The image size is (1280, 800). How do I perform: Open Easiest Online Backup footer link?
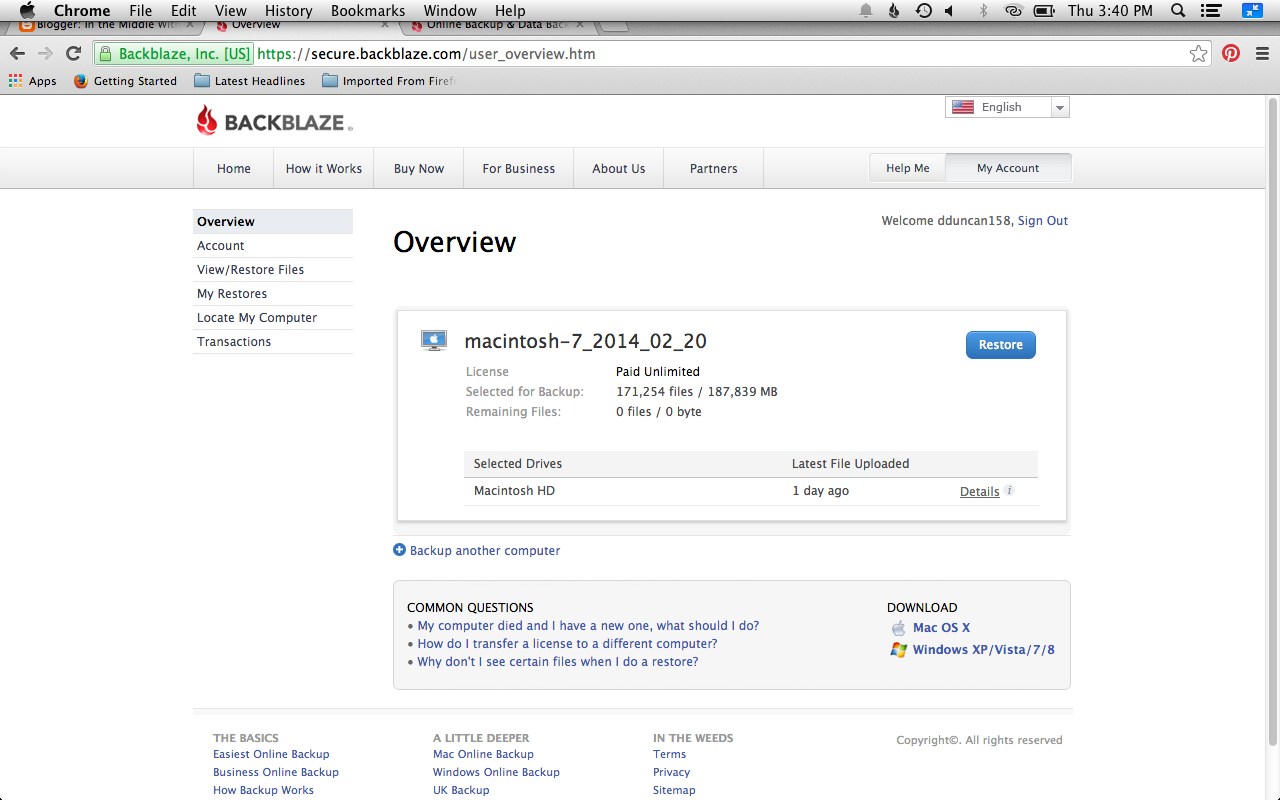[x=271, y=755]
